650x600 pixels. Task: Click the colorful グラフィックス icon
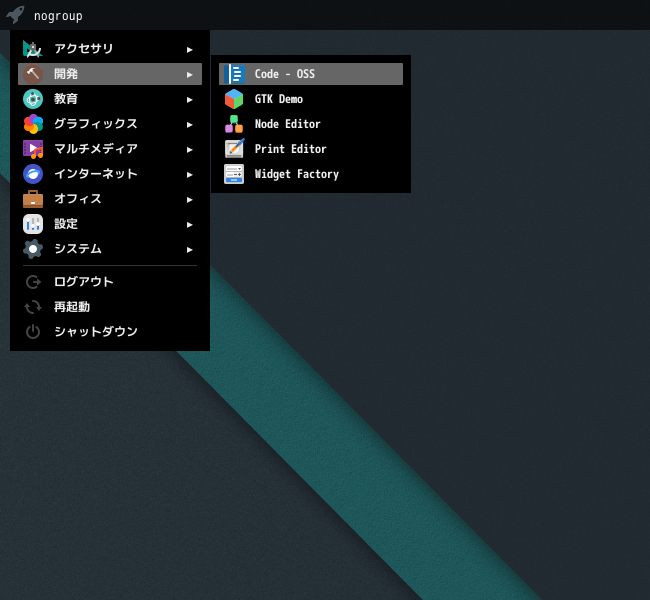click(33, 124)
